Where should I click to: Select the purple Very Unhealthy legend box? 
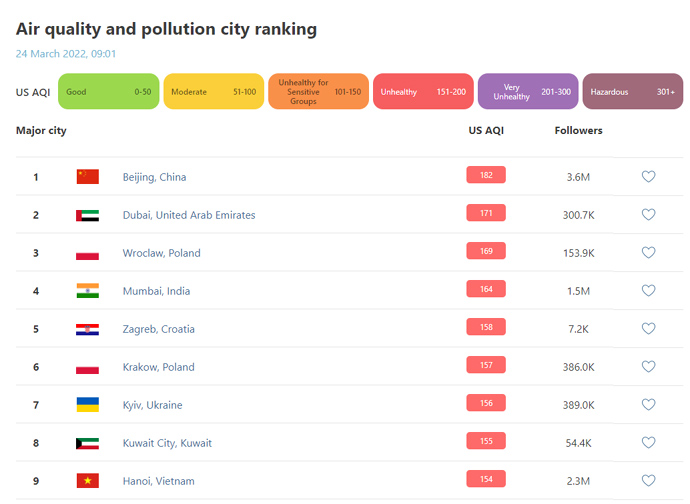(x=527, y=92)
